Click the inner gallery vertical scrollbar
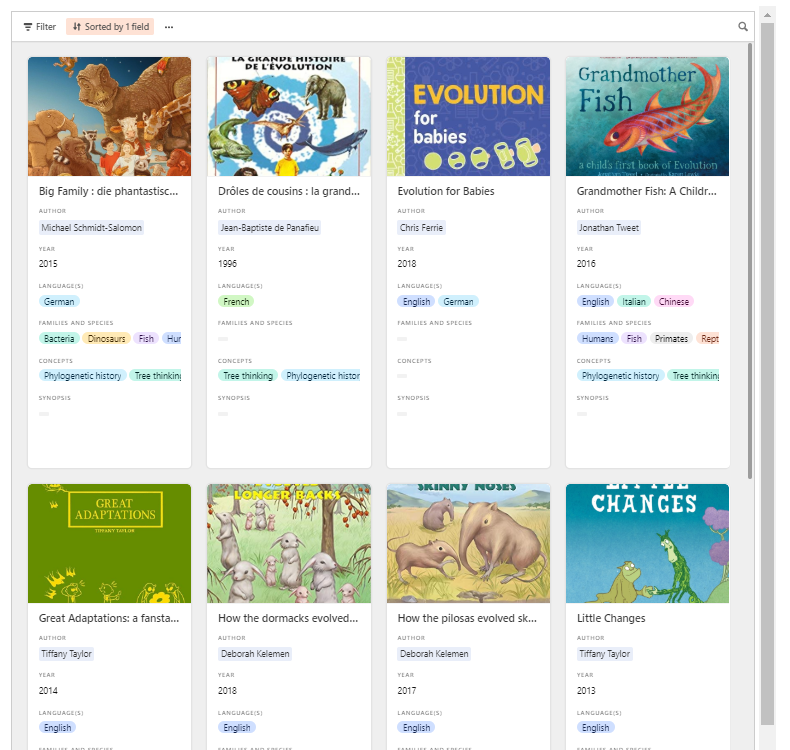 click(x=750, y=261)
